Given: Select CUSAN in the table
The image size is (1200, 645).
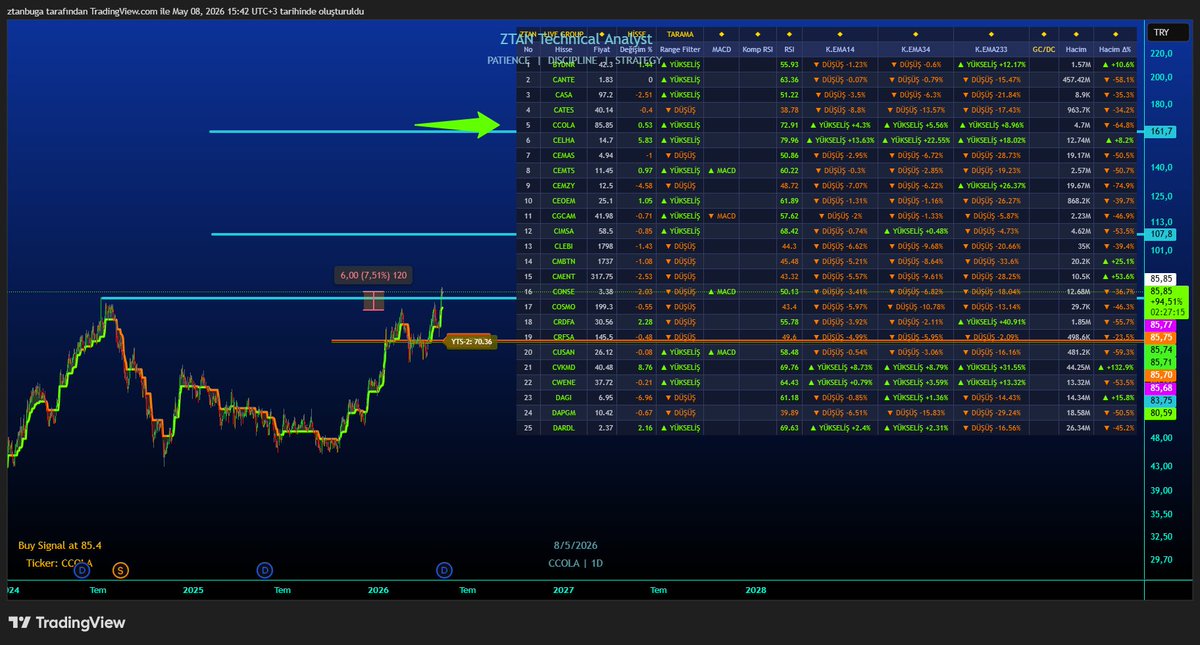Looking at the screenshot, I should pyautogui.click(x=564, y=352).
